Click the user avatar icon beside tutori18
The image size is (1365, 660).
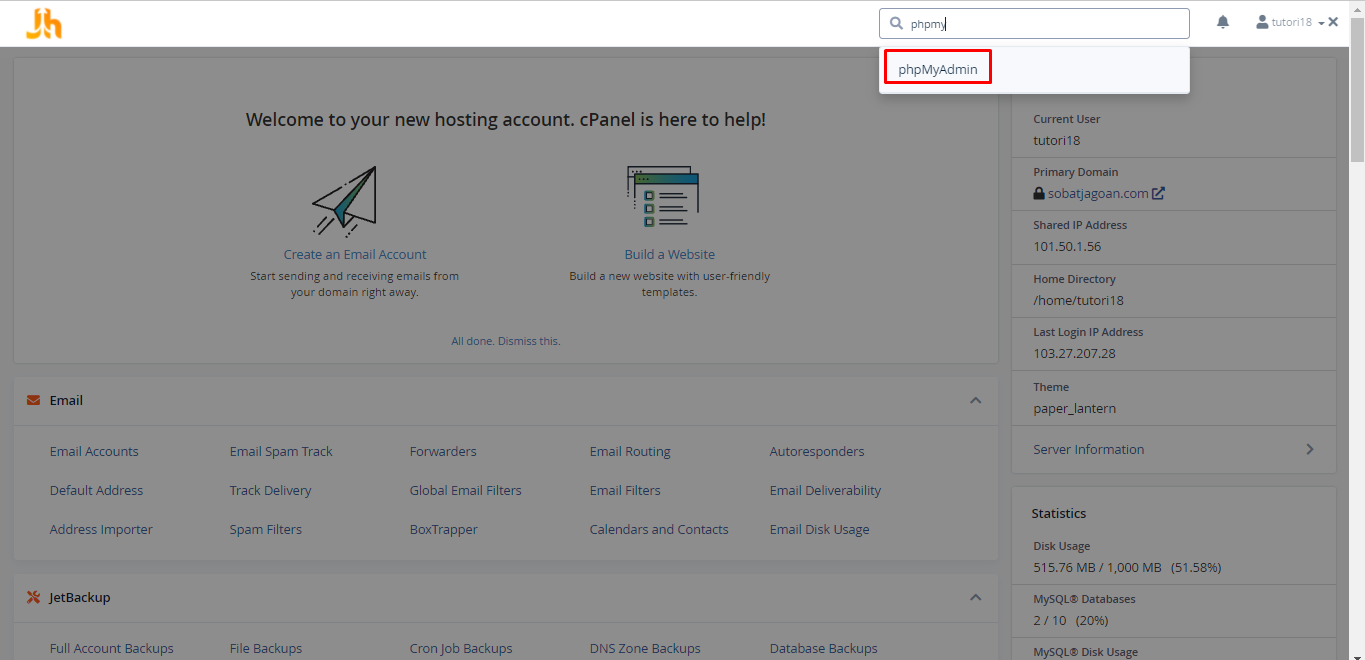click(x=1262, y=22)
